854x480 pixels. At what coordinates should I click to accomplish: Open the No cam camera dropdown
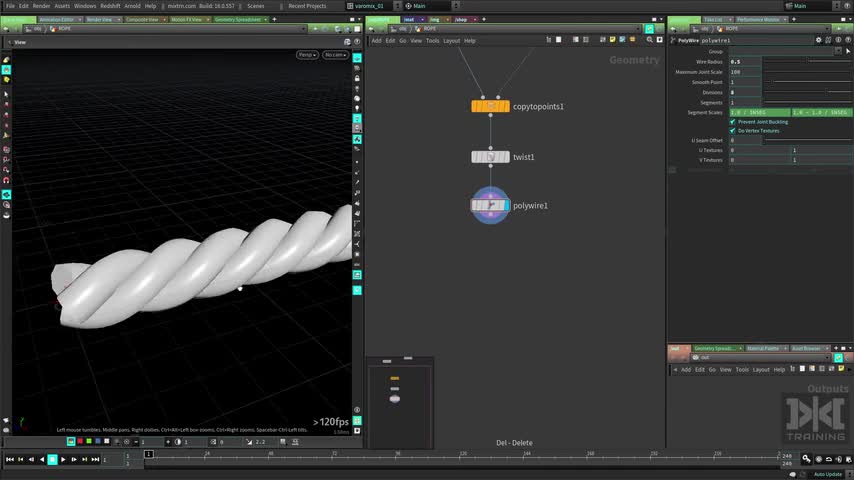[x=335, y=55]
